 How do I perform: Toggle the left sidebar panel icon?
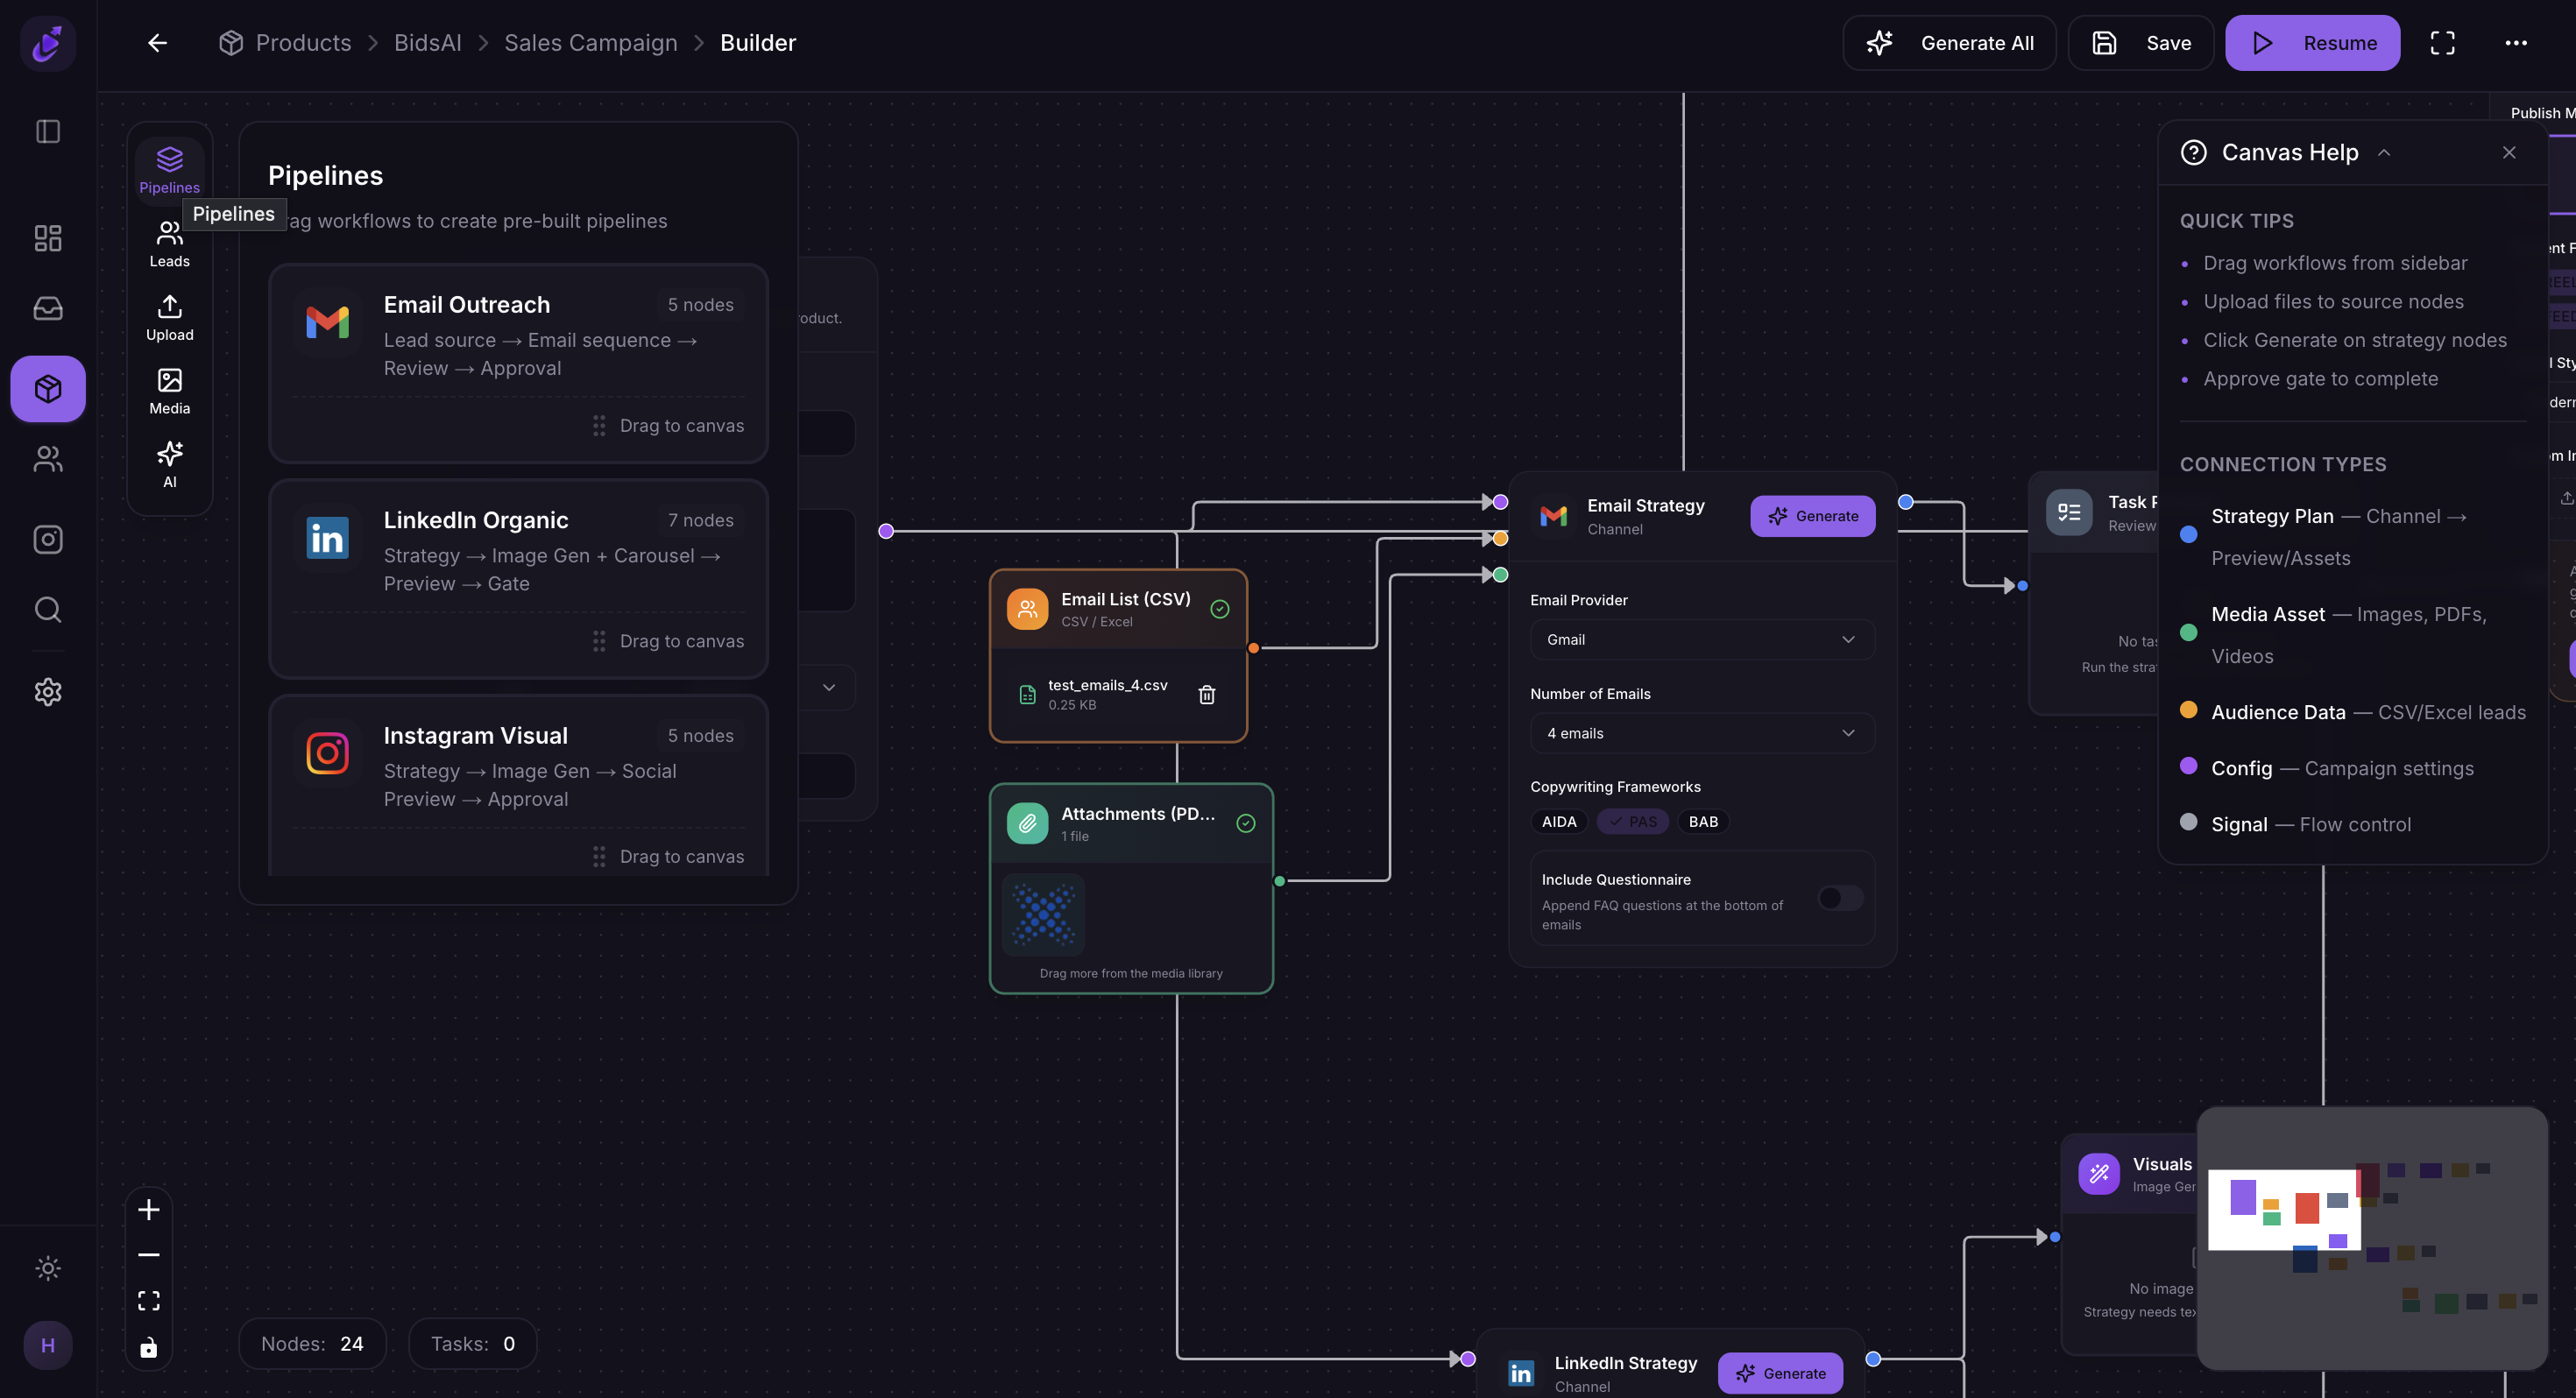point(48,131)
